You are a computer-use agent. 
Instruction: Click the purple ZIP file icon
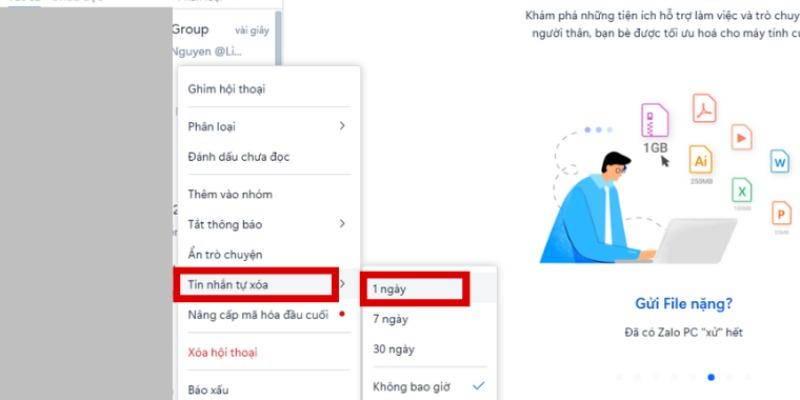click(x=655, y=120)
